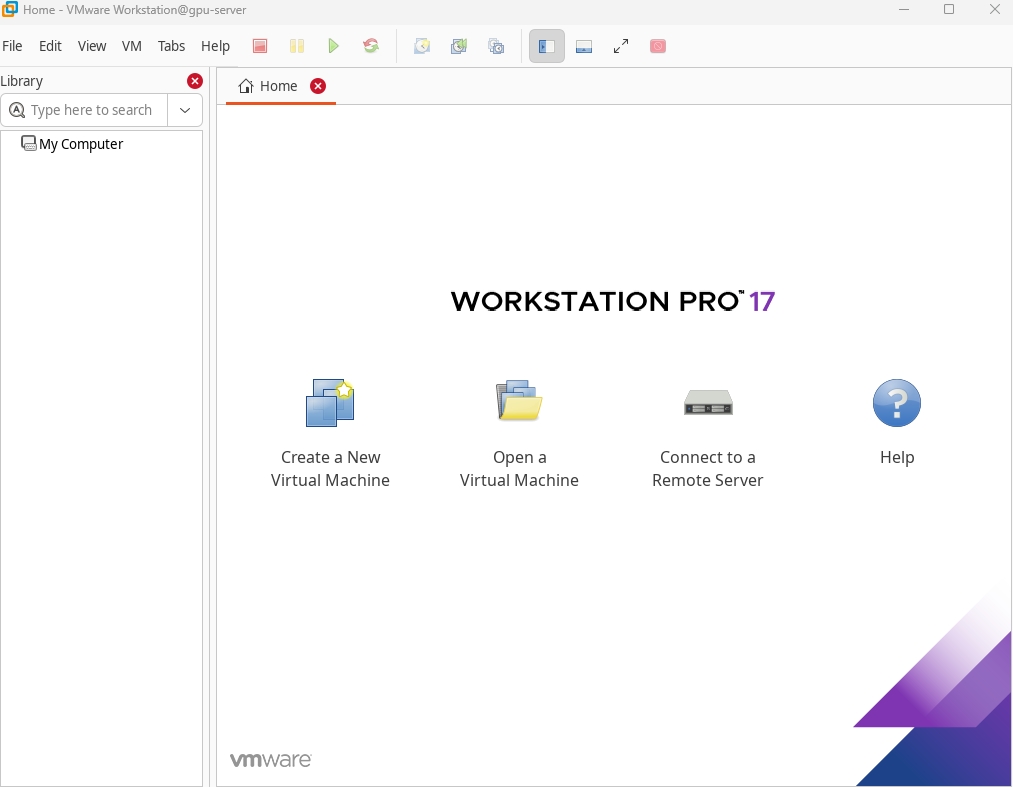Click in the 'Type here to search' field

point(91,110)
